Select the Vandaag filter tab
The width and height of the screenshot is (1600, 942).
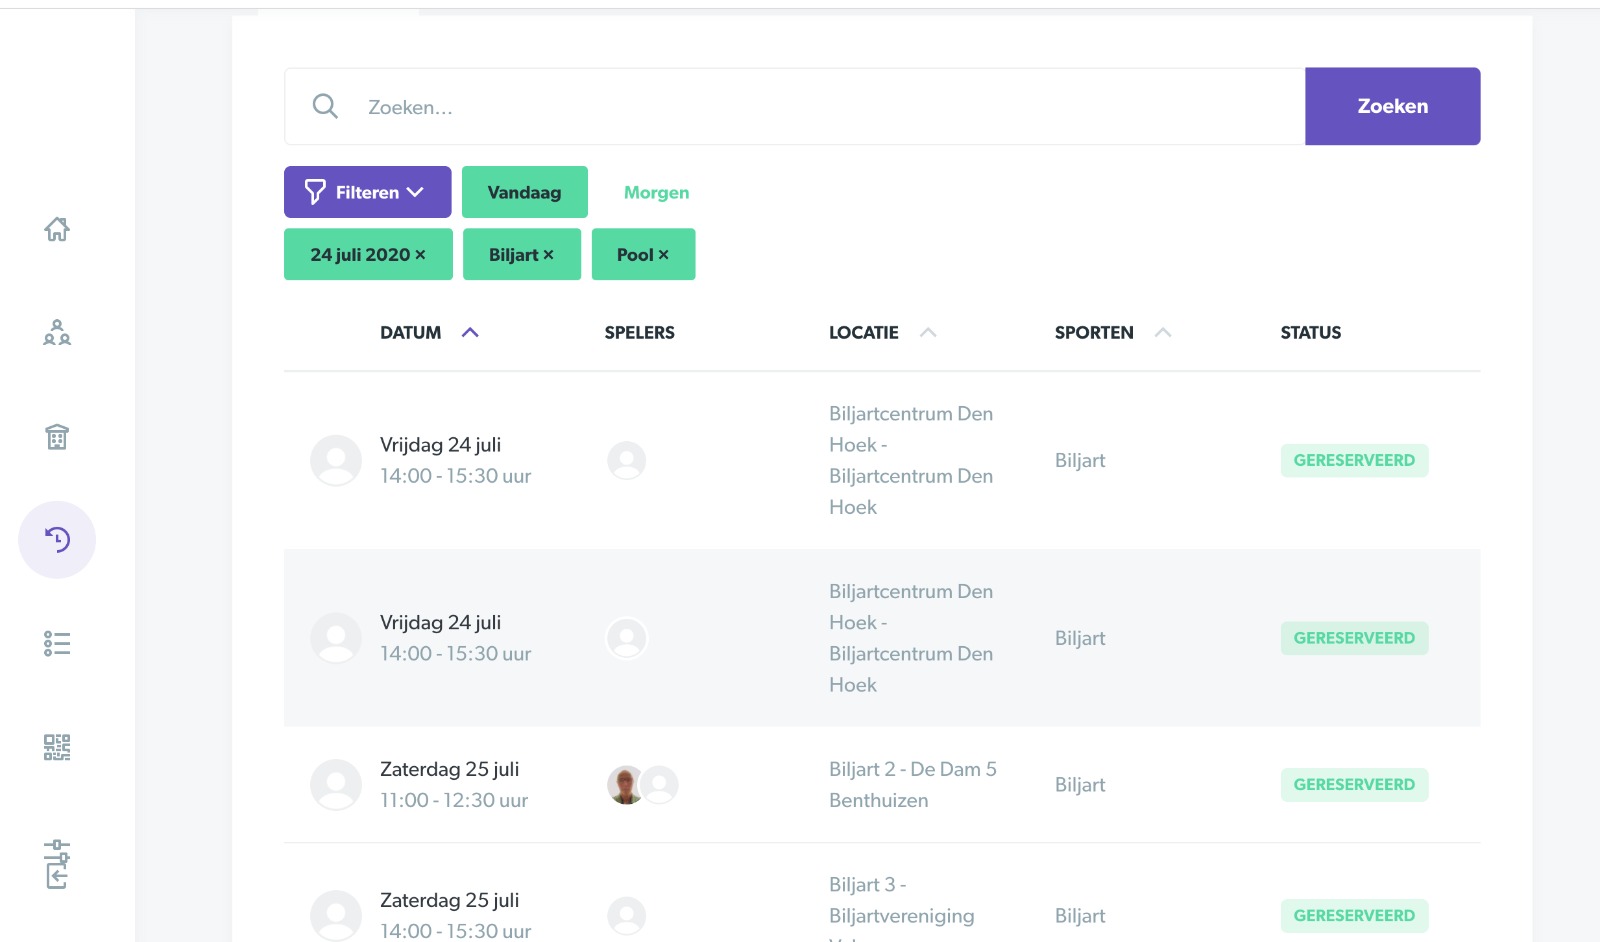click(524, 192)
